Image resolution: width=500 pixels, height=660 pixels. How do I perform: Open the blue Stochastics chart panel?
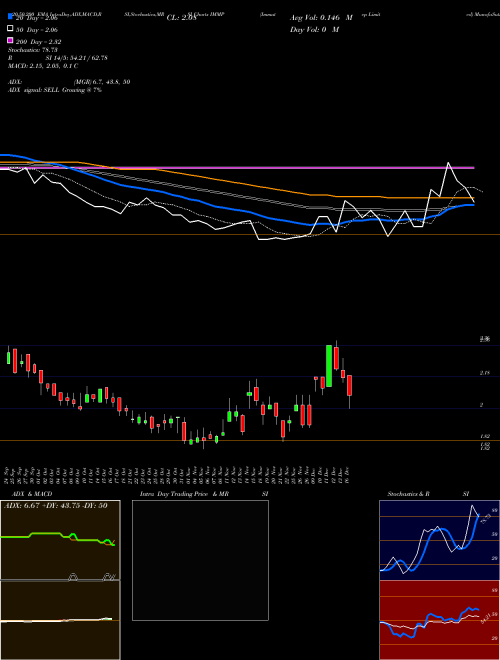point(439,540)
